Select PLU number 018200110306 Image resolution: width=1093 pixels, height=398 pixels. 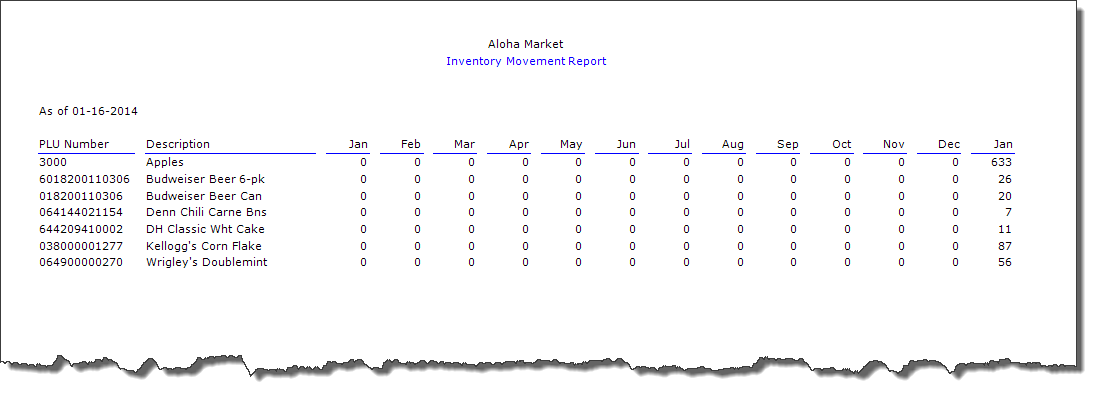tap(81, 196)
